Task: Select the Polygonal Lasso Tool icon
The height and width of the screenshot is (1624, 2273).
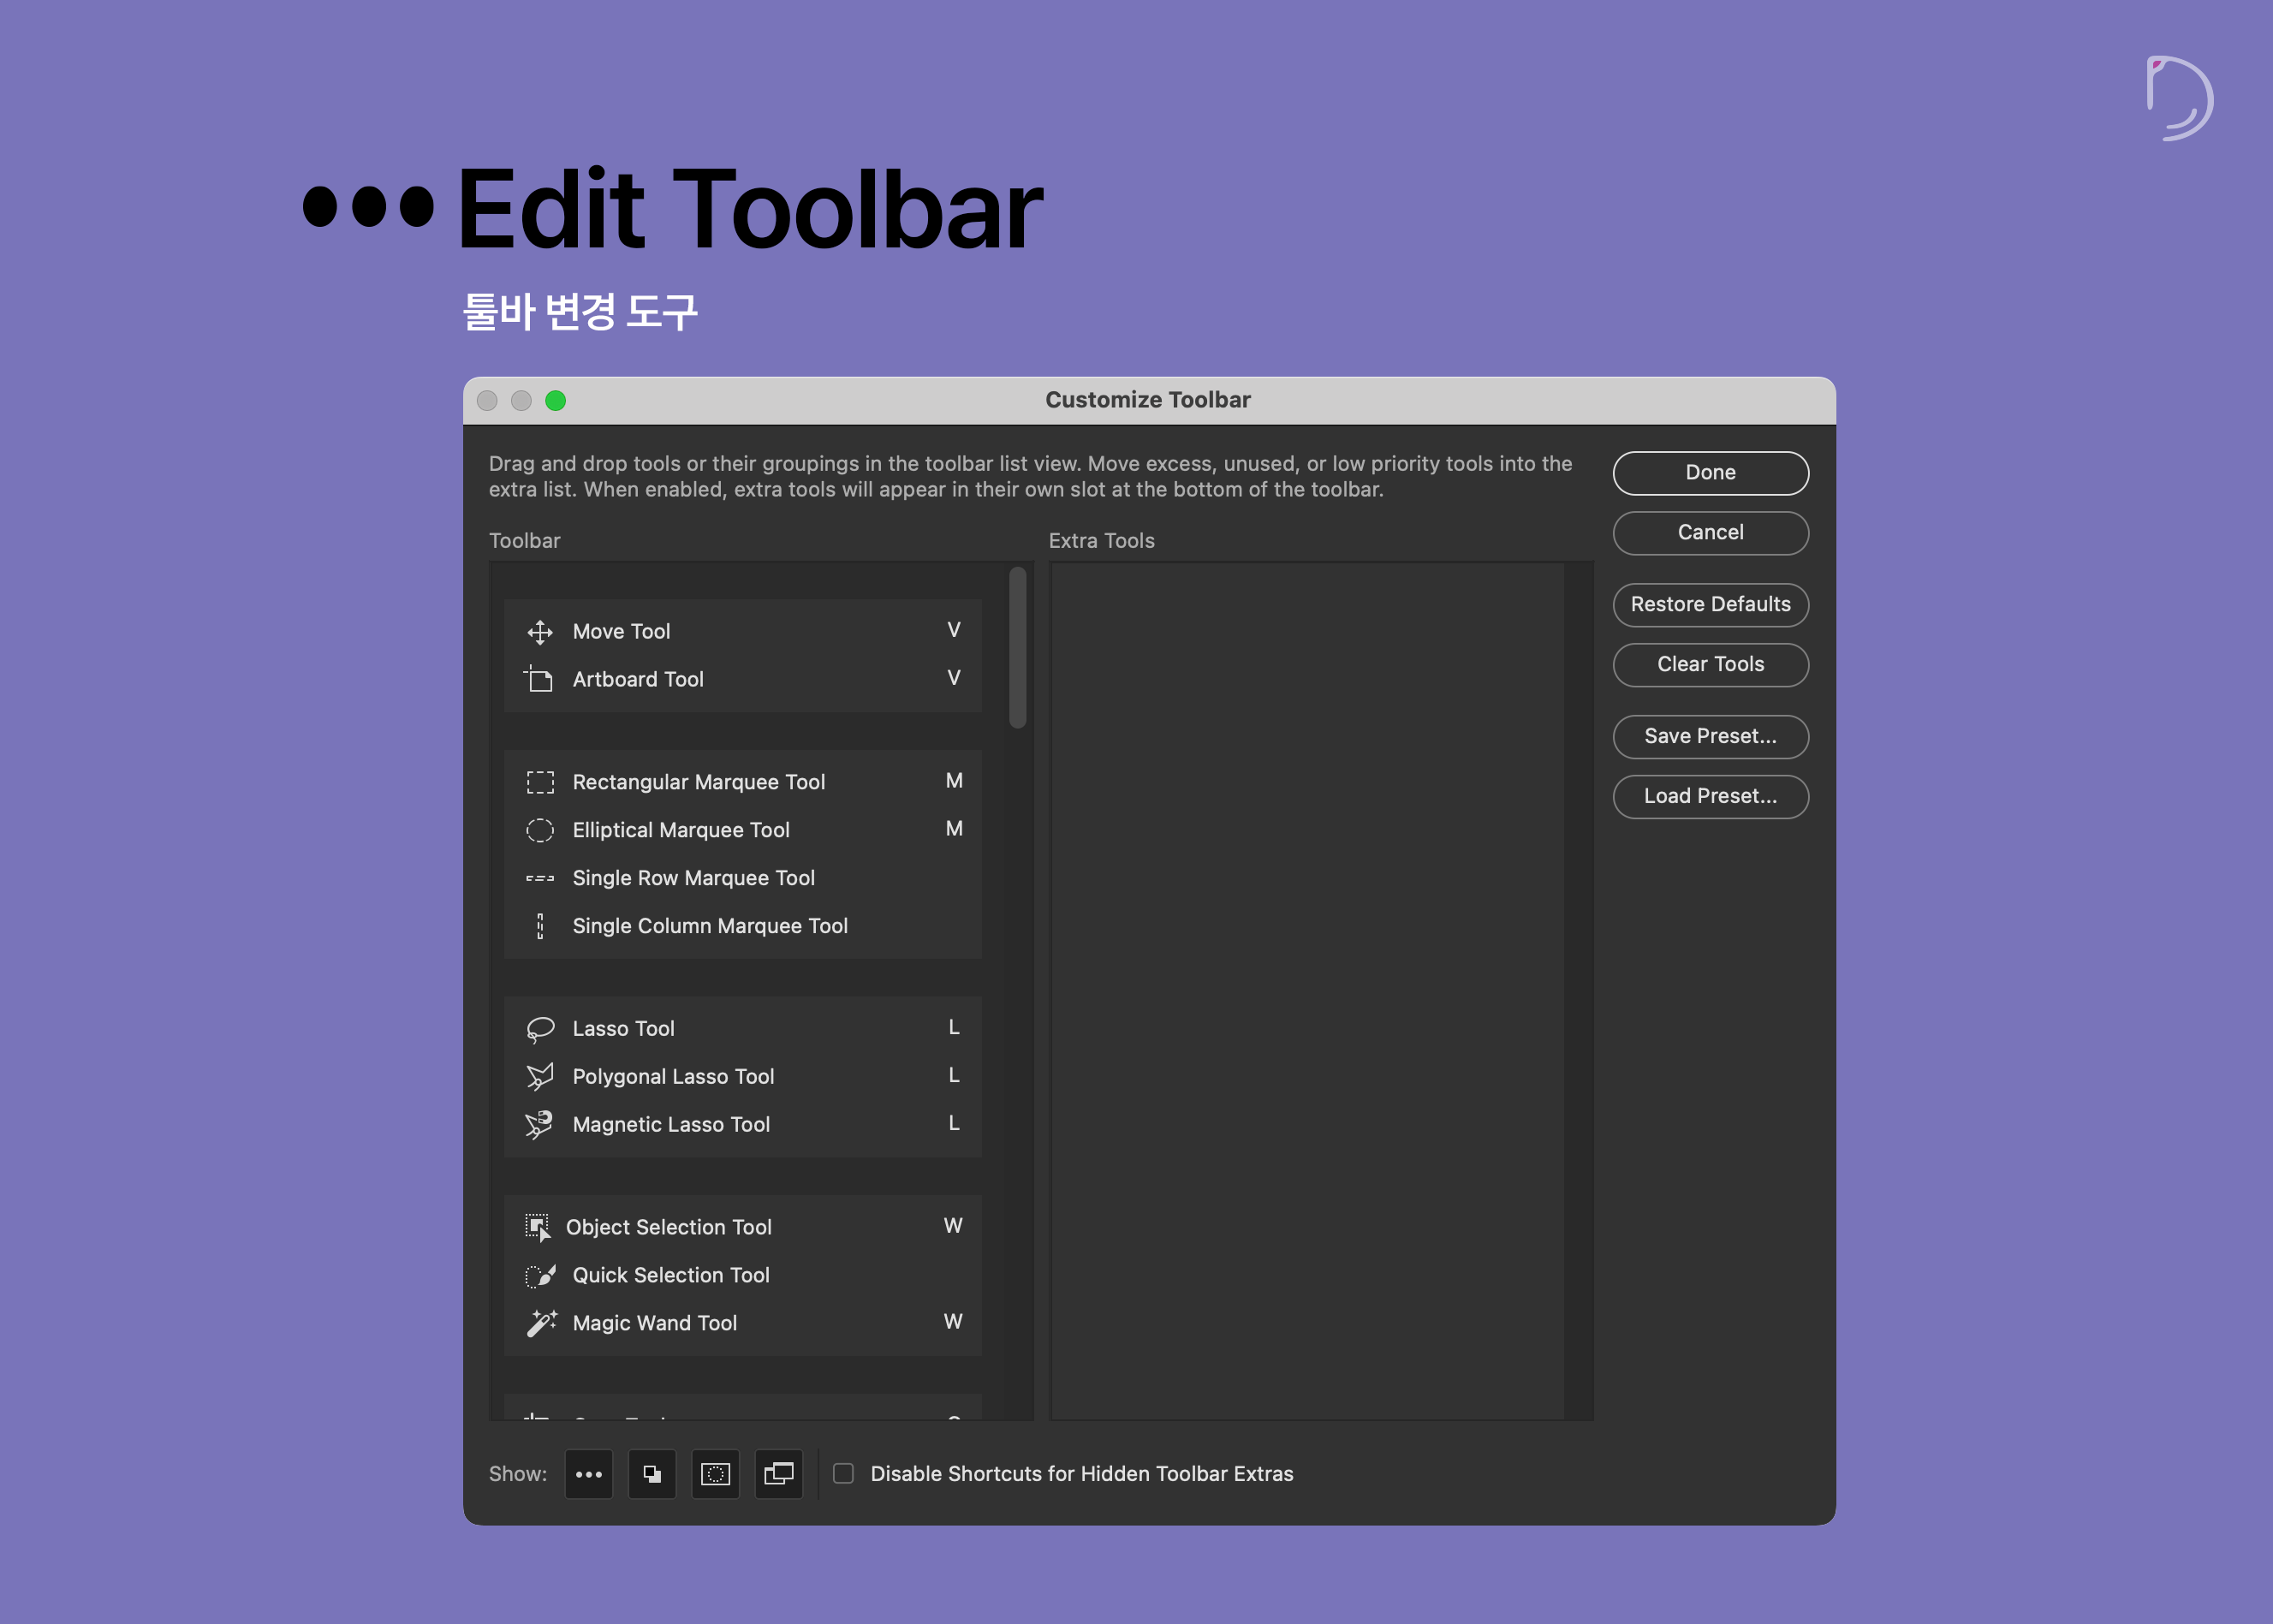Action: tap(540, 1077)
